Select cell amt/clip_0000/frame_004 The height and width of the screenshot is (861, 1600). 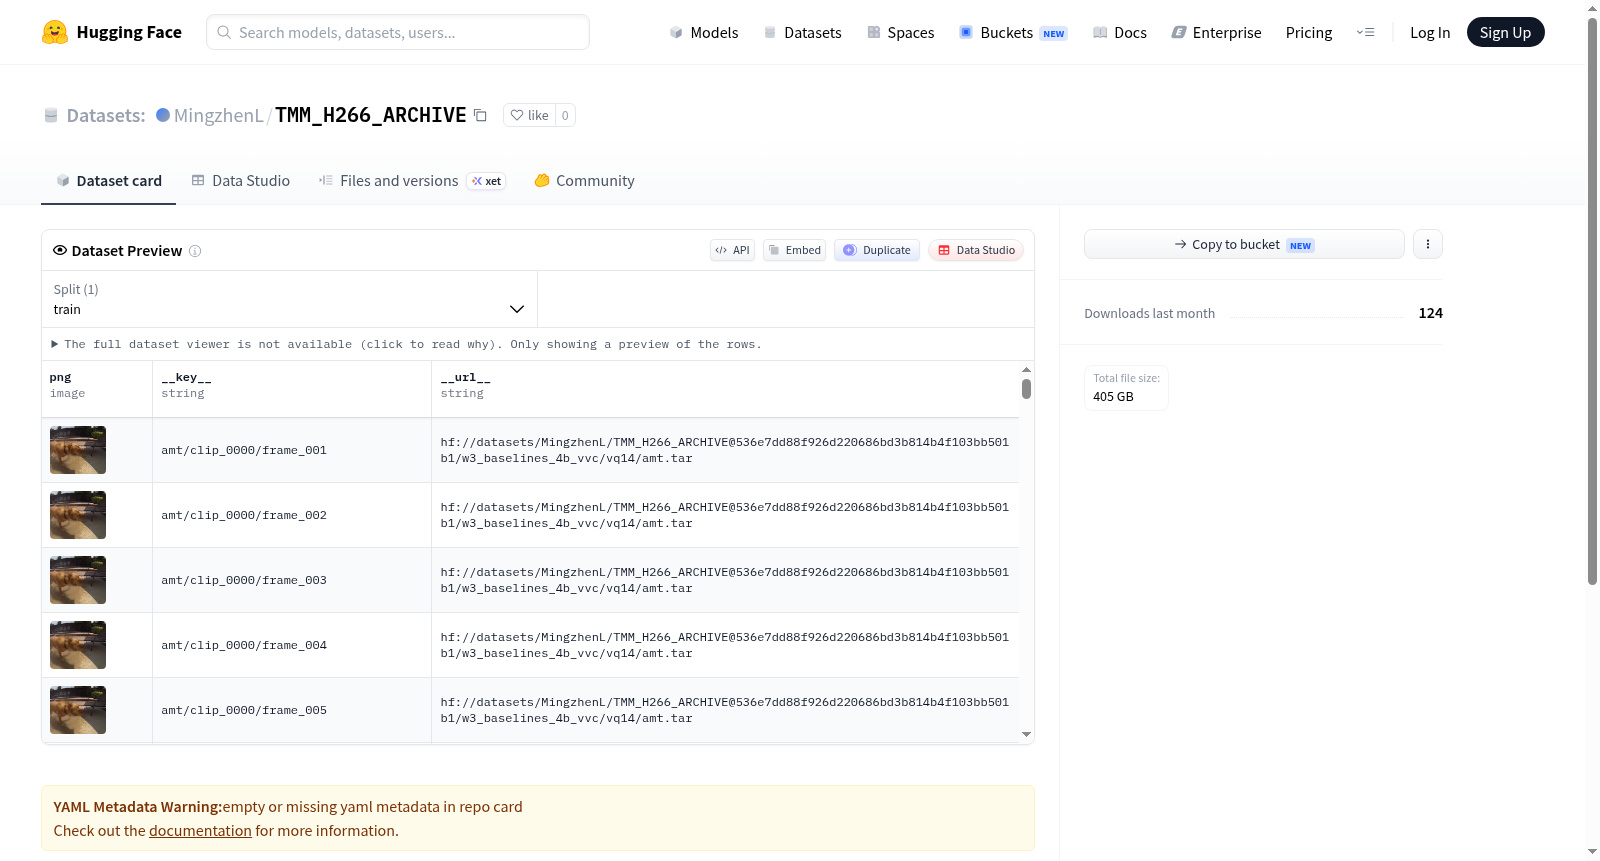(292, 645)
